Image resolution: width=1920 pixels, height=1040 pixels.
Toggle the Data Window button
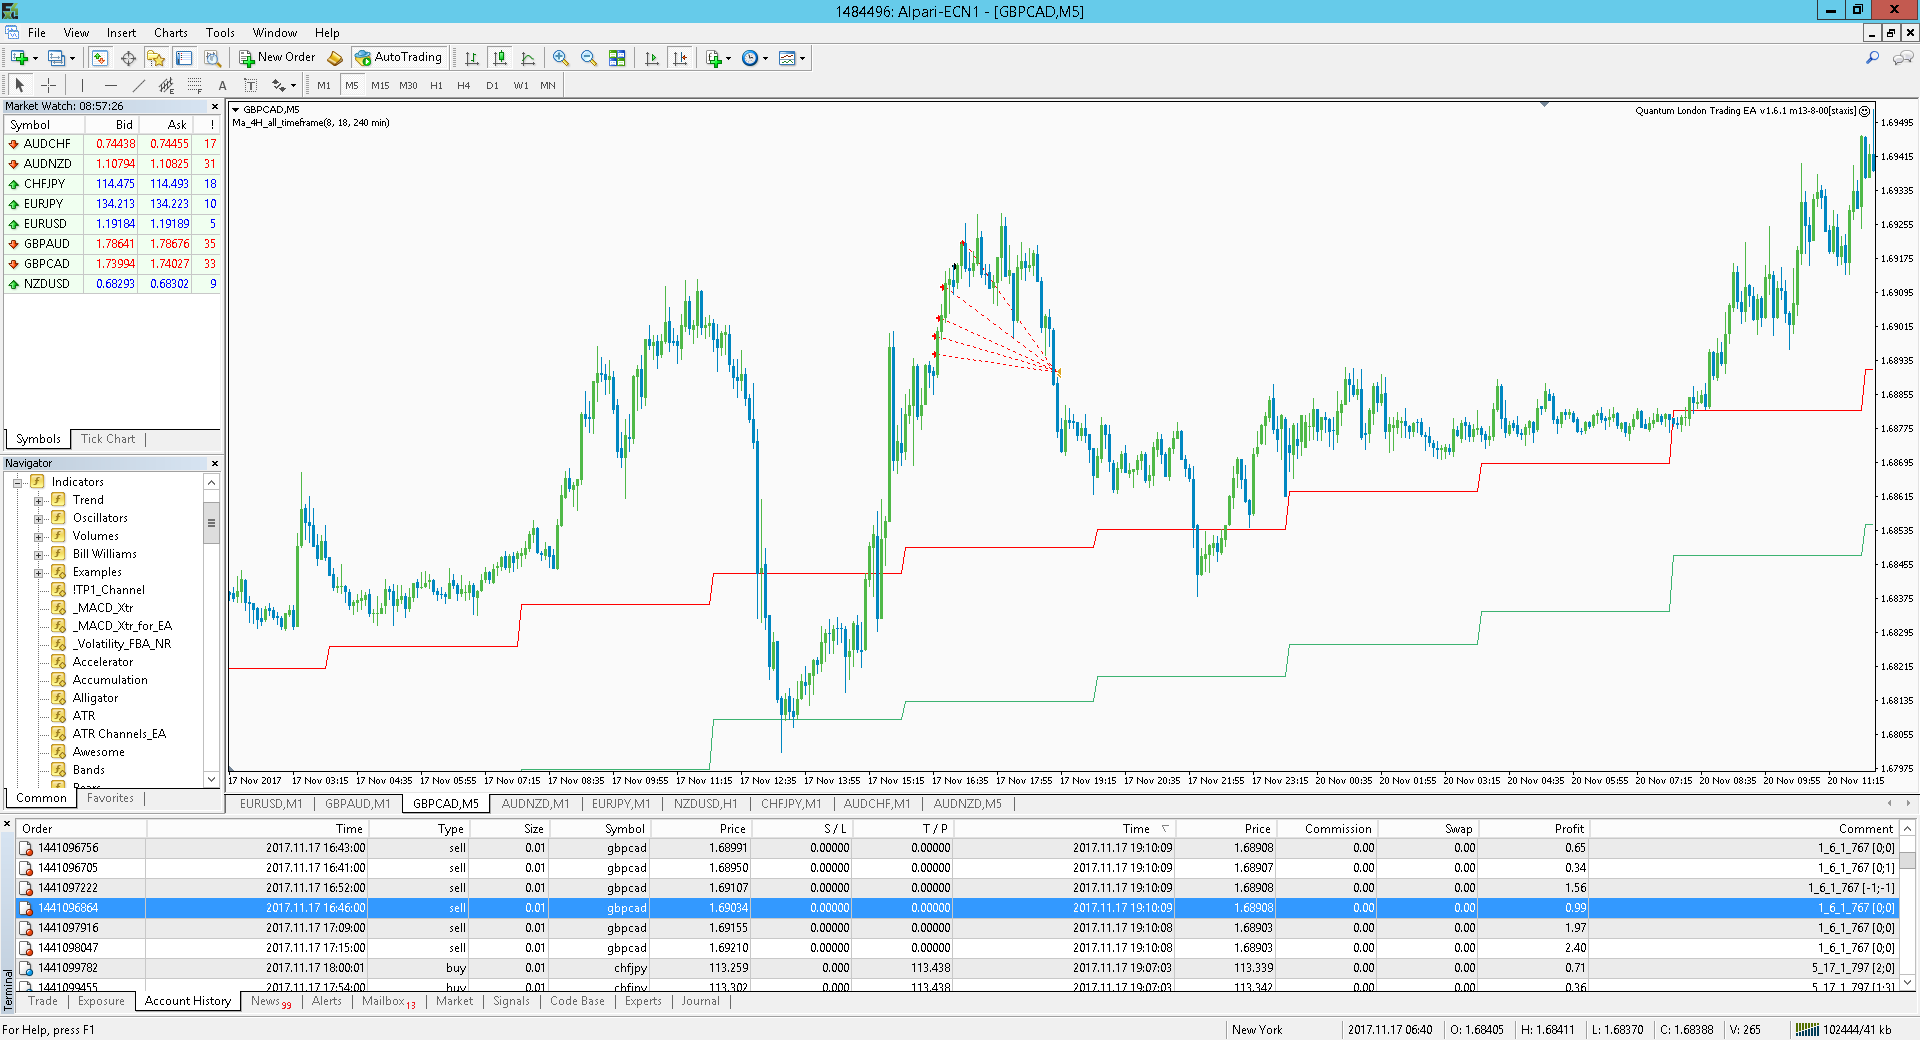pos(128,58)
